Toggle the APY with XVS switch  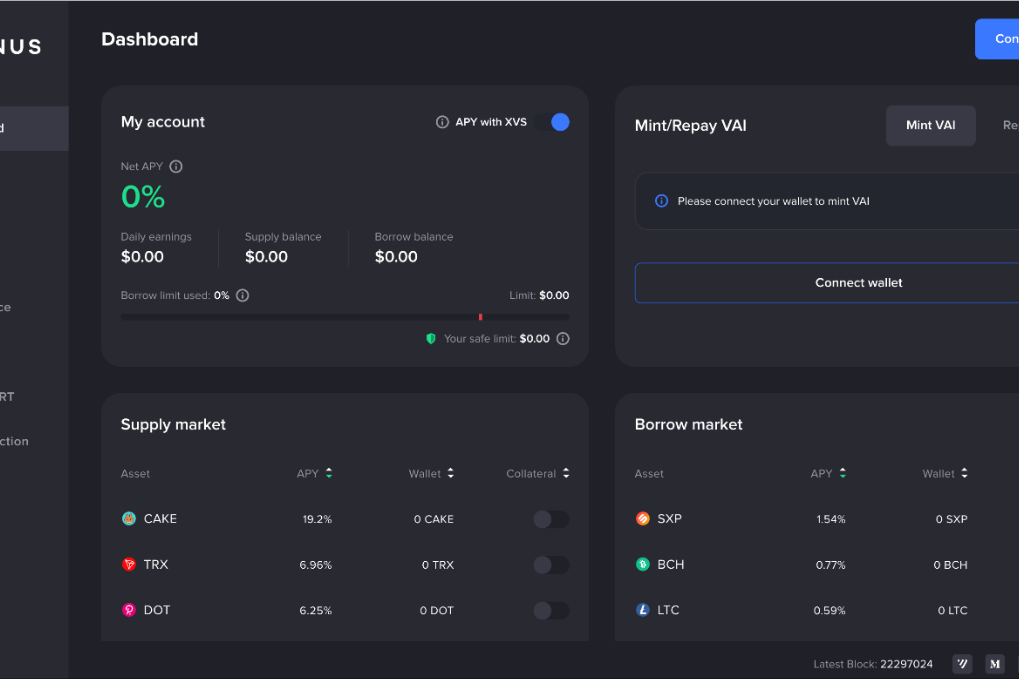point(552,122)
